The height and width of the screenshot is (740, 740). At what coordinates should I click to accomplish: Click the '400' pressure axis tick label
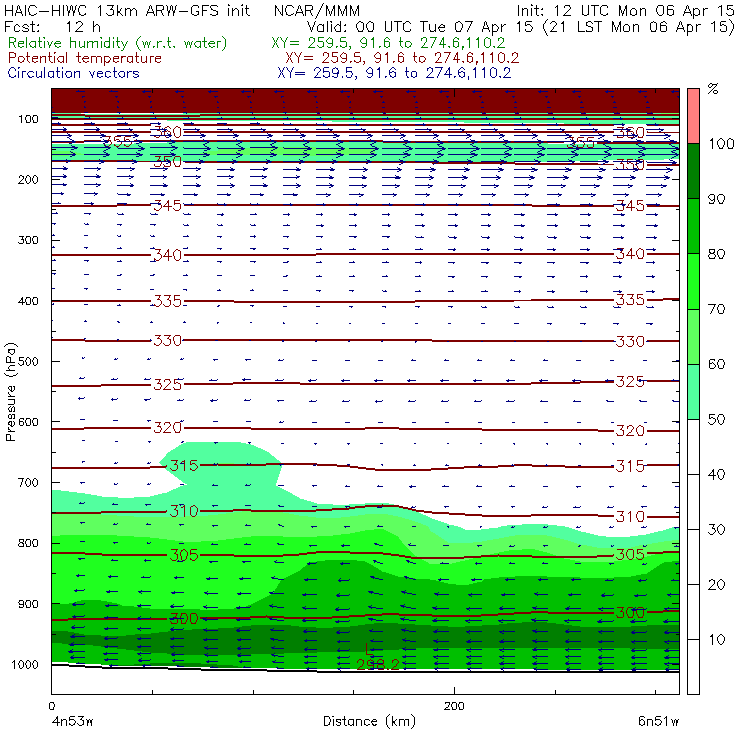[28, 301]
